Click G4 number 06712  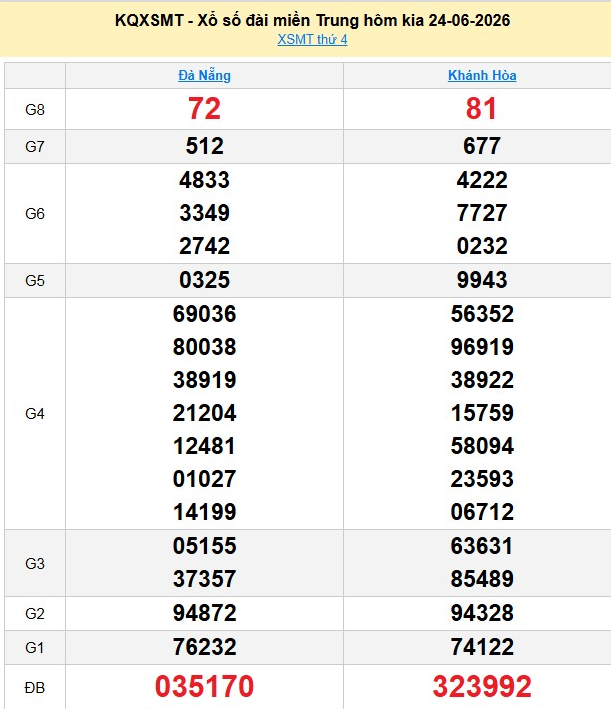point(482,512)
